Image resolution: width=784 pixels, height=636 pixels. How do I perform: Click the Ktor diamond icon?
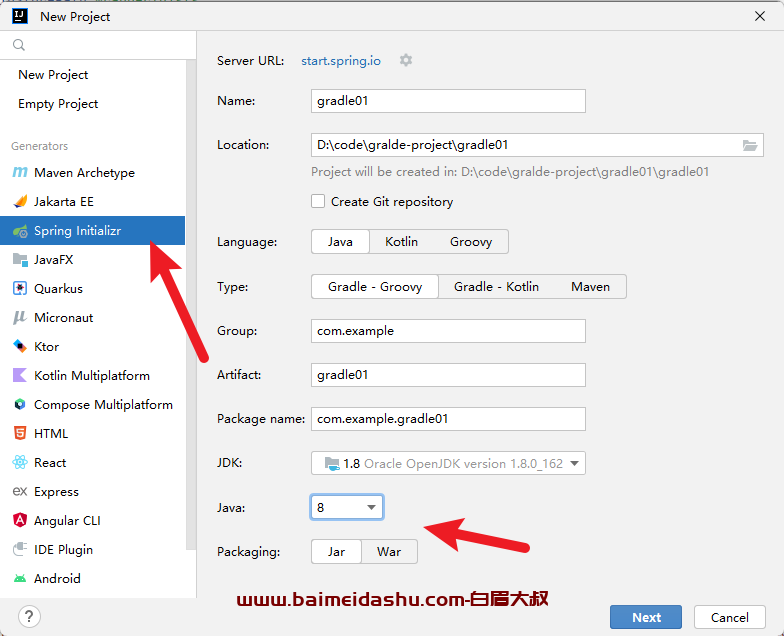coord(20,346)
